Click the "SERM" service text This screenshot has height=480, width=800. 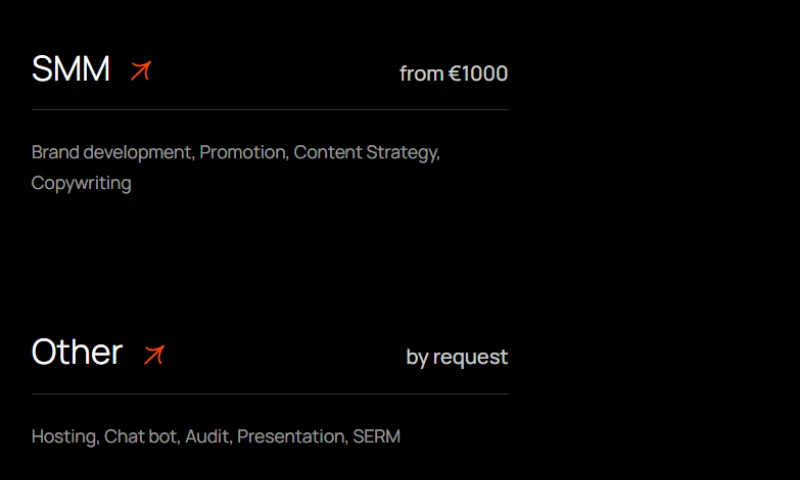(377, 437)
